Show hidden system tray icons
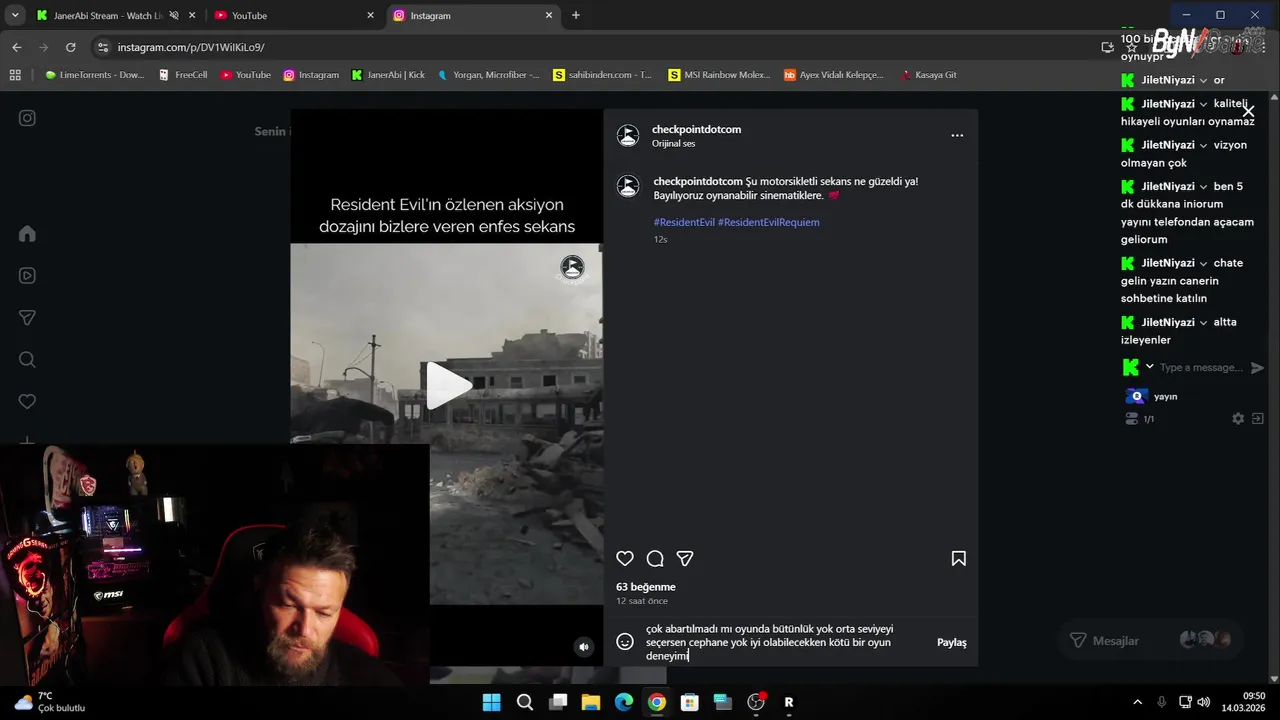The width and height of the screenshot is (1280, 720). 1137,702
